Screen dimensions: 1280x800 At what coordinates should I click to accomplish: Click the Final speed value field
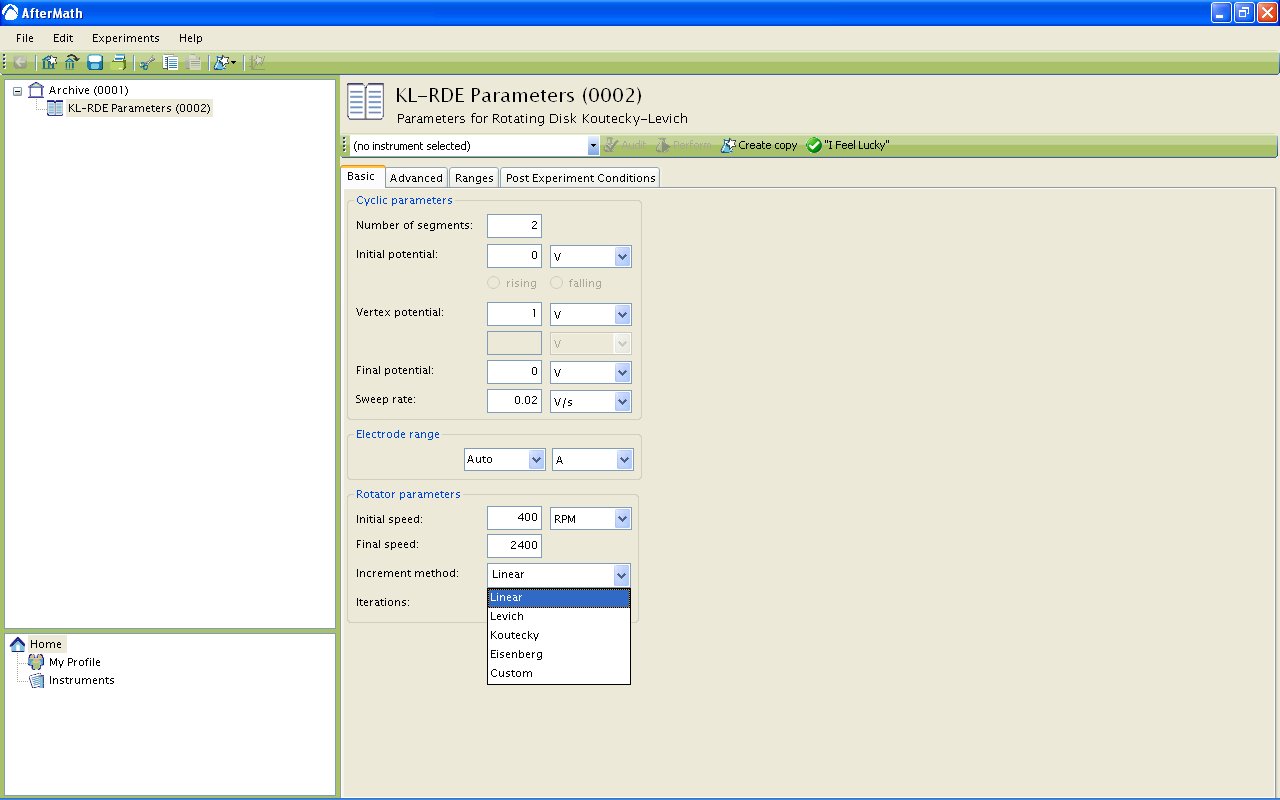(x=514, y=546)
